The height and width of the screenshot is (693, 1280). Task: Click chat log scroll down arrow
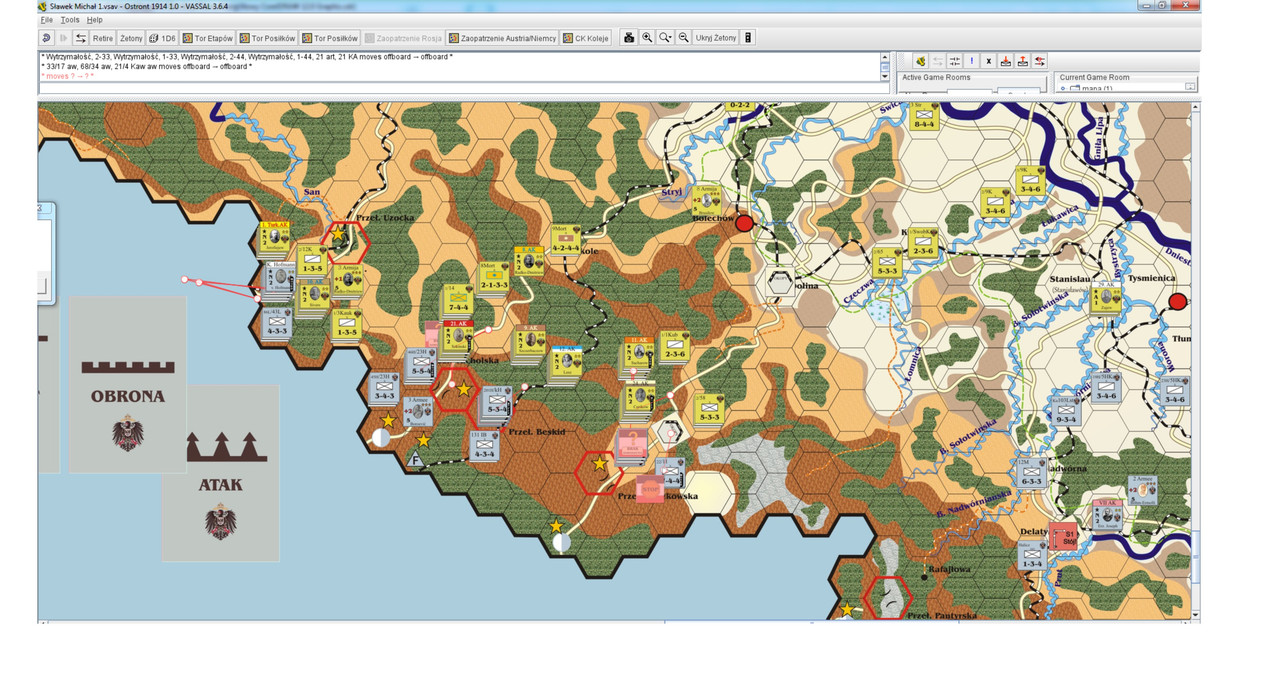point(885,76)
